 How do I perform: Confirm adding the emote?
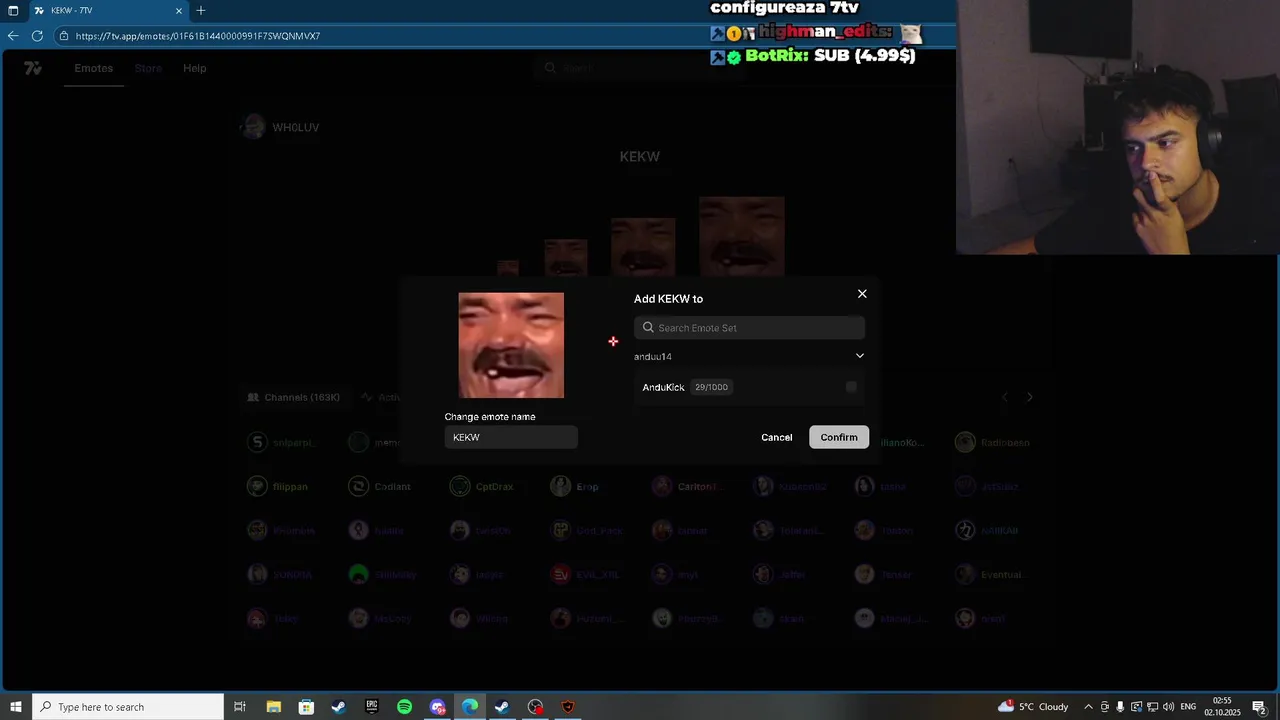click(839, 437)
